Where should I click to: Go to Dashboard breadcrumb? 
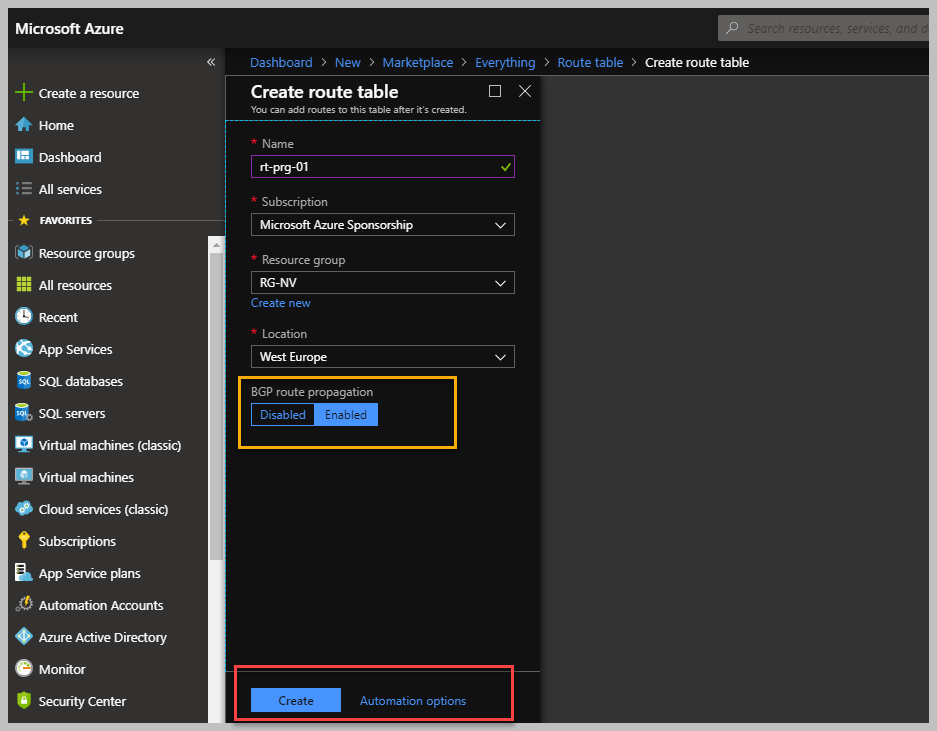click(281, 62)
